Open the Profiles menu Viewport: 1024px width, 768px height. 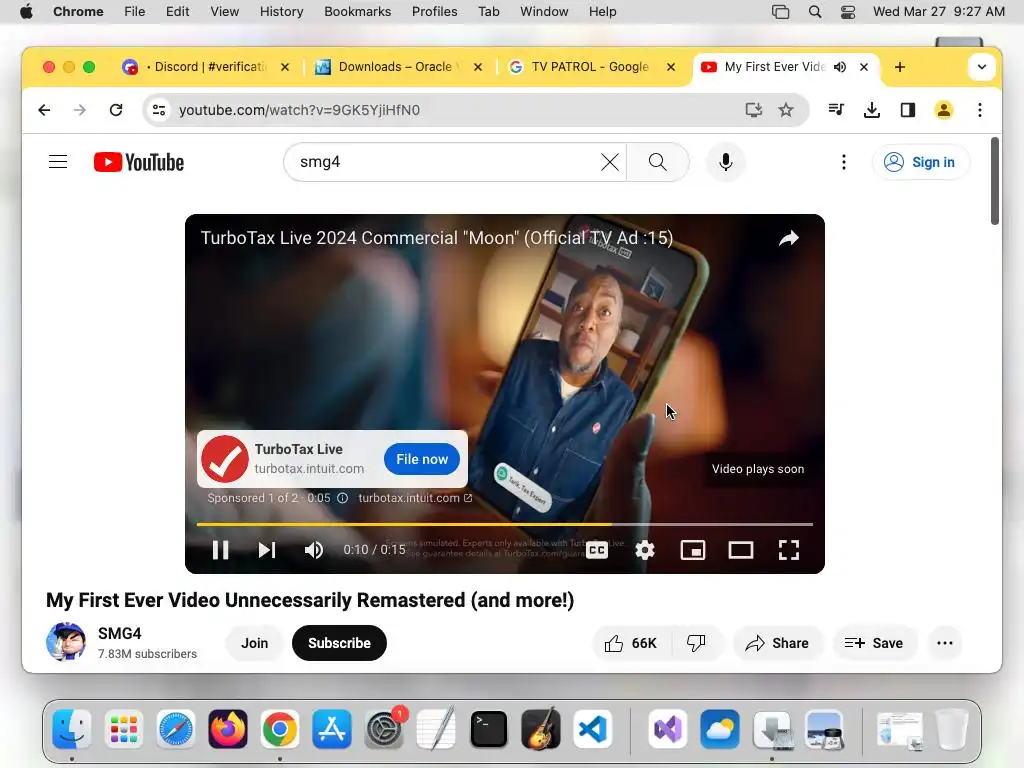[x=434, y=12]
